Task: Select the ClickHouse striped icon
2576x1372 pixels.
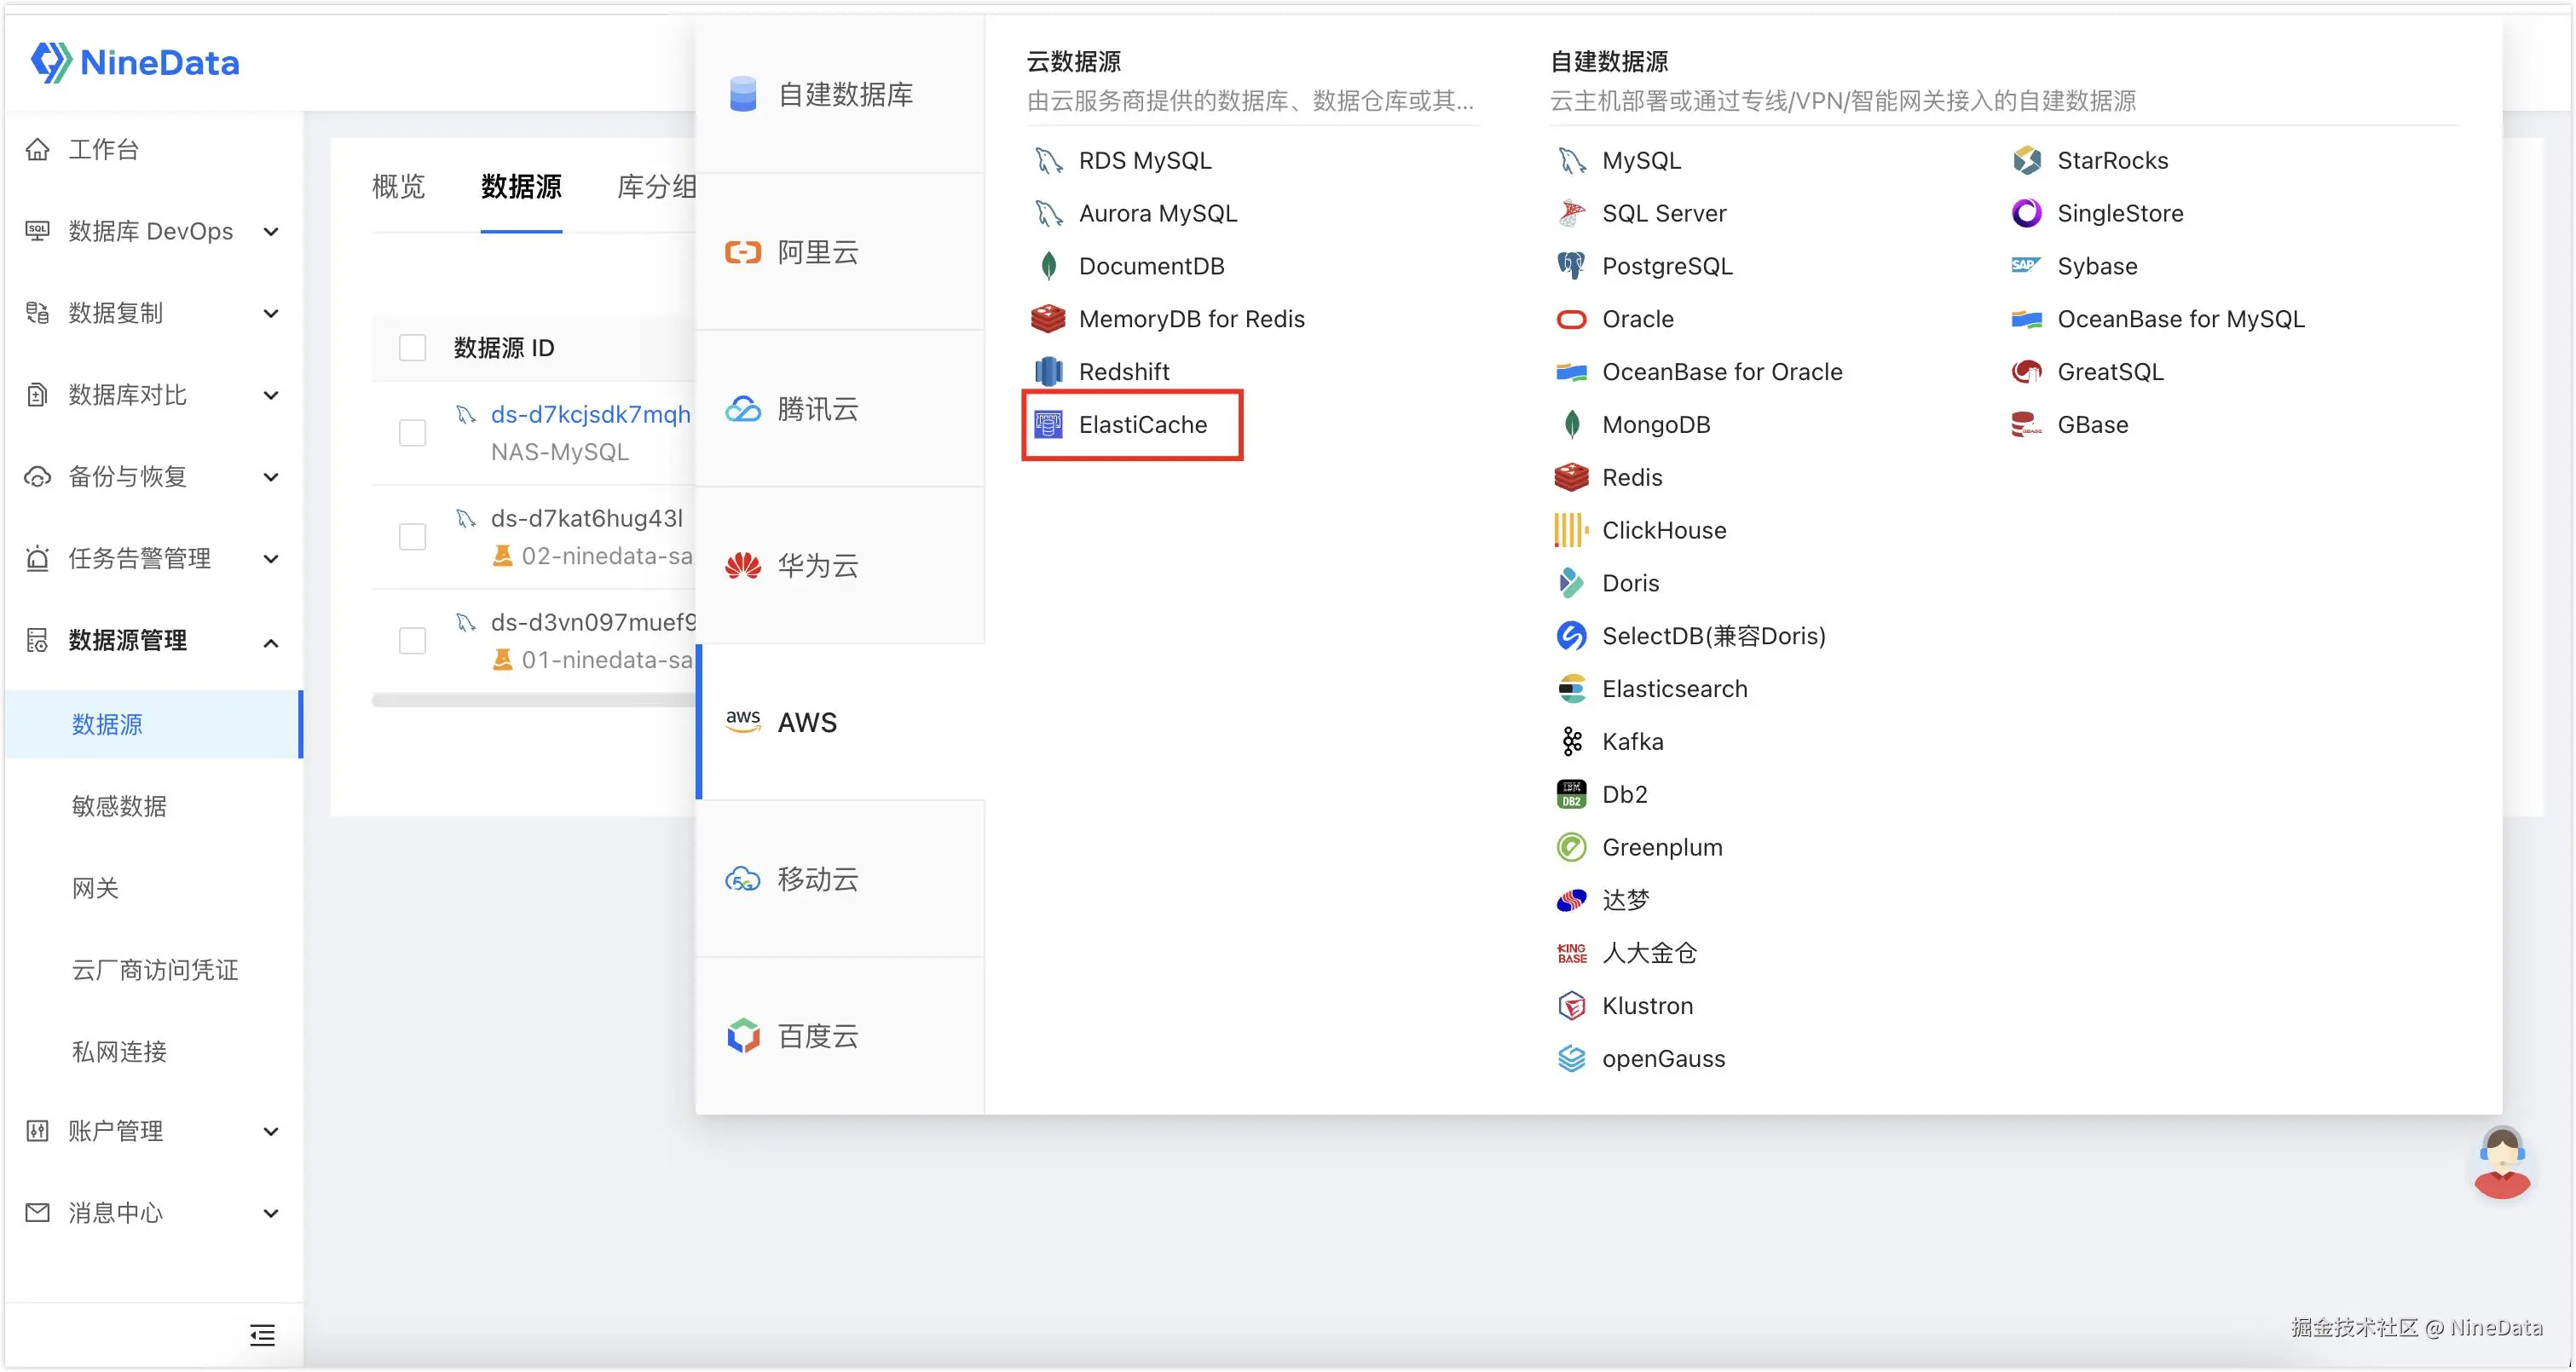Action: (x=1571, y=530)
